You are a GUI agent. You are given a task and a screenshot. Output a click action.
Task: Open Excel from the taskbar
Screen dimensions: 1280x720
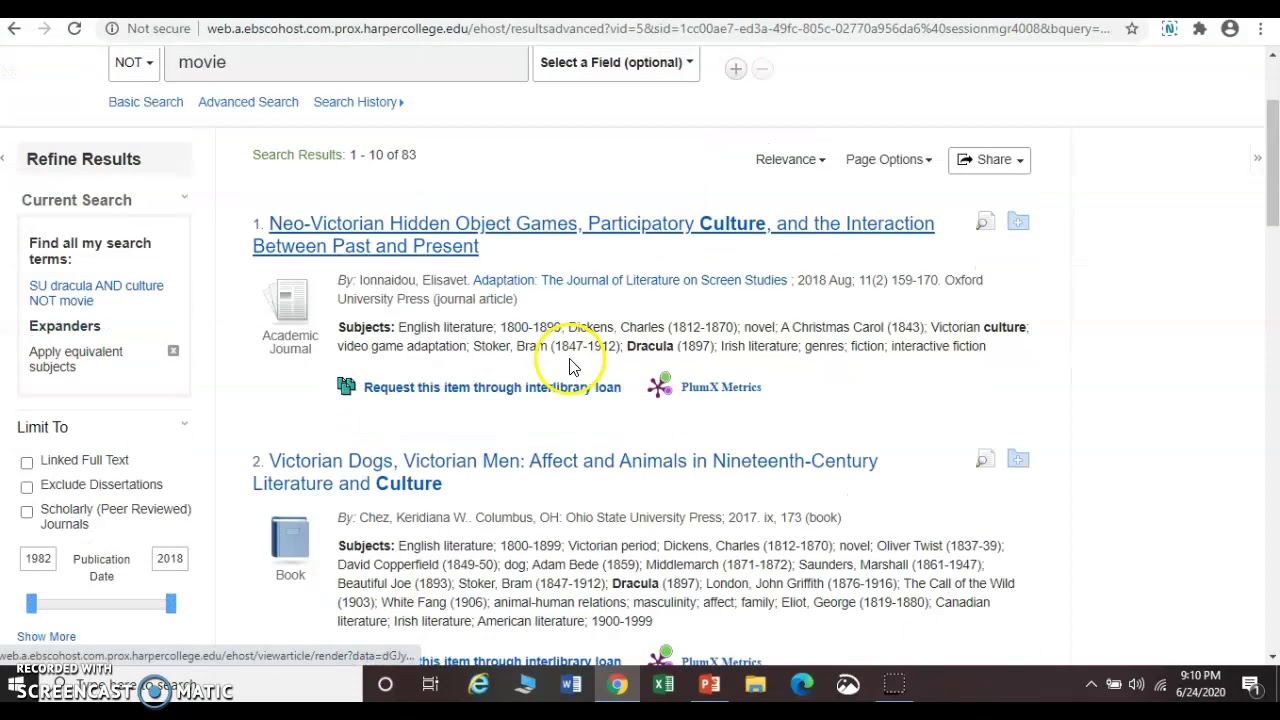[x=663, y=685]
